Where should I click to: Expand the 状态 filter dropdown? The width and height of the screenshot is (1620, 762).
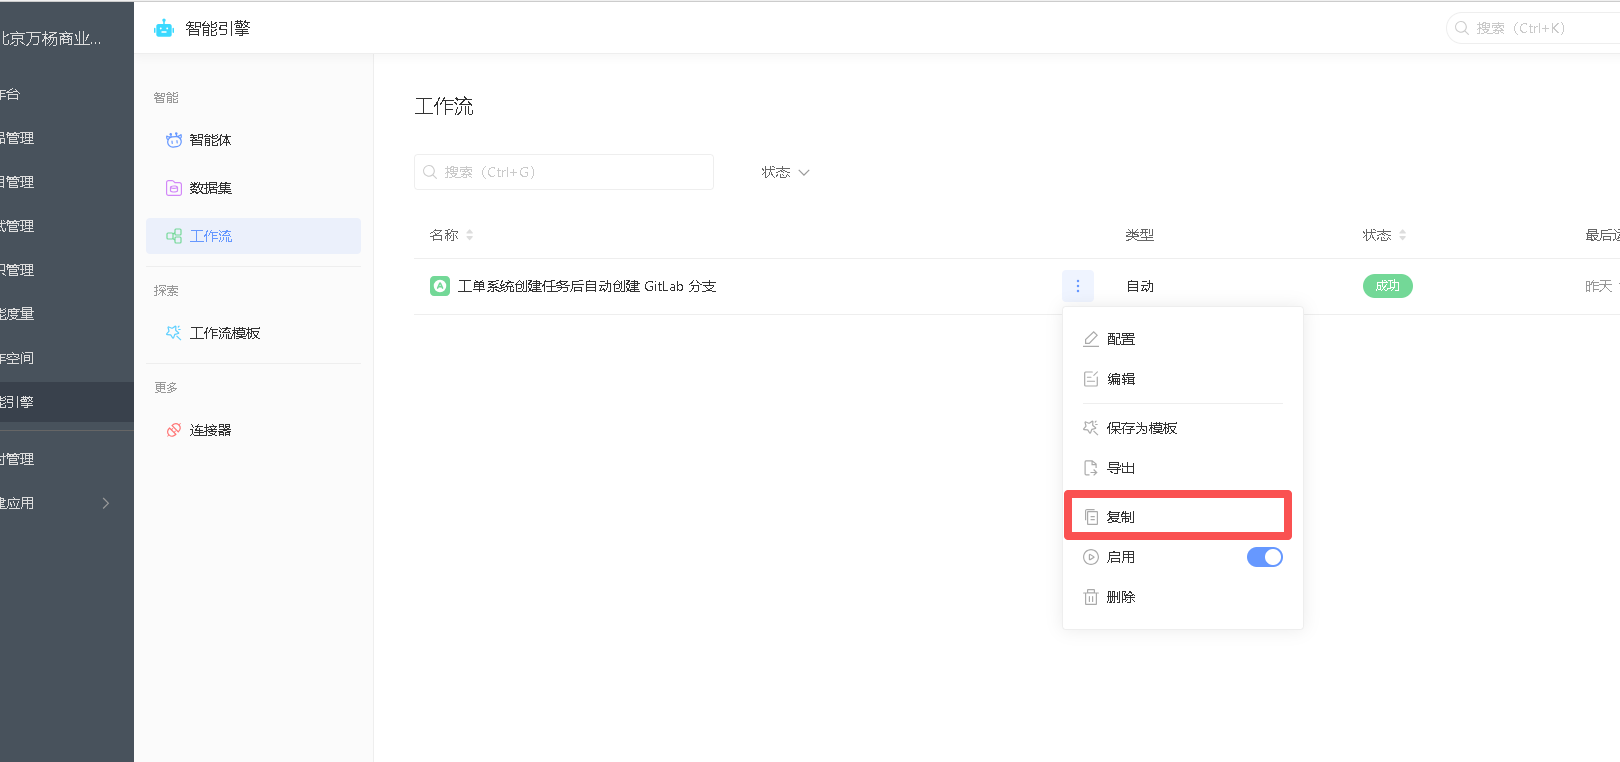pos(786,172)
